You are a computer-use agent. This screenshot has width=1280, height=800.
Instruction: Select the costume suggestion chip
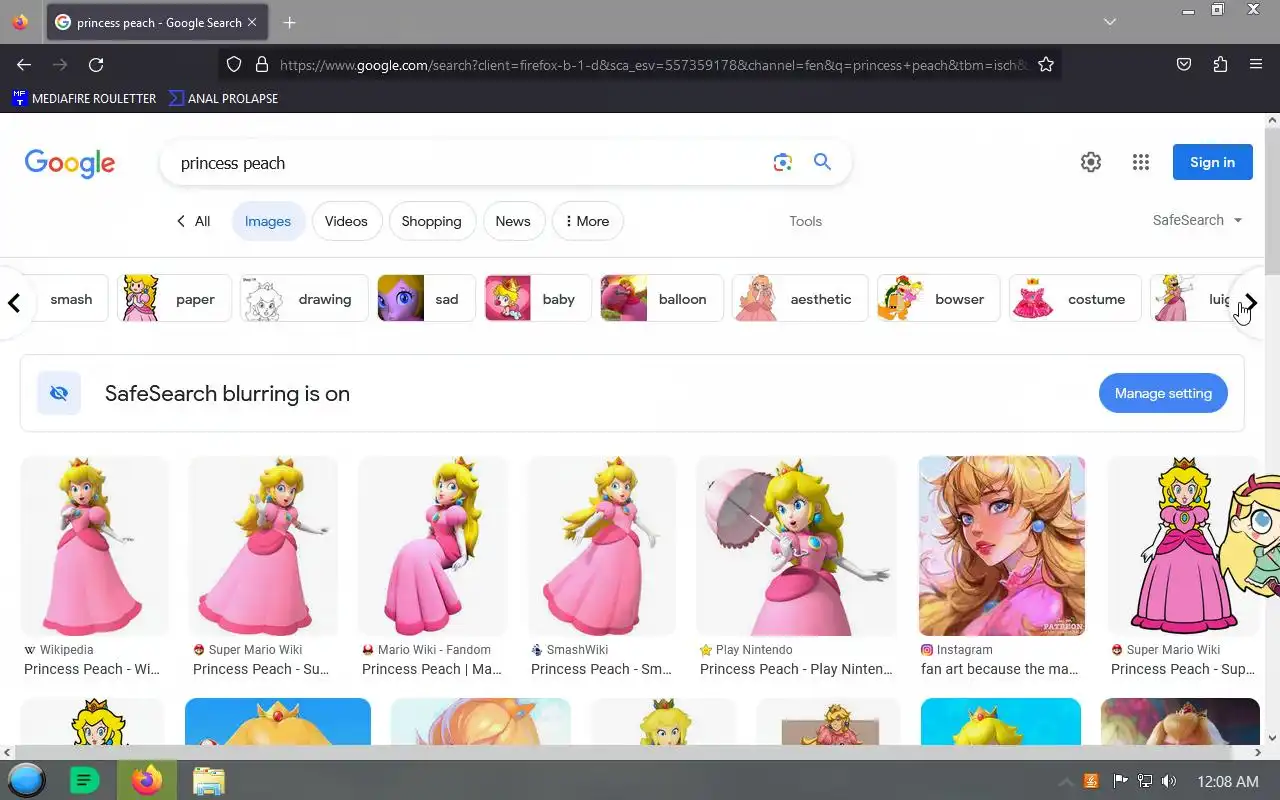click(1075, 299)
